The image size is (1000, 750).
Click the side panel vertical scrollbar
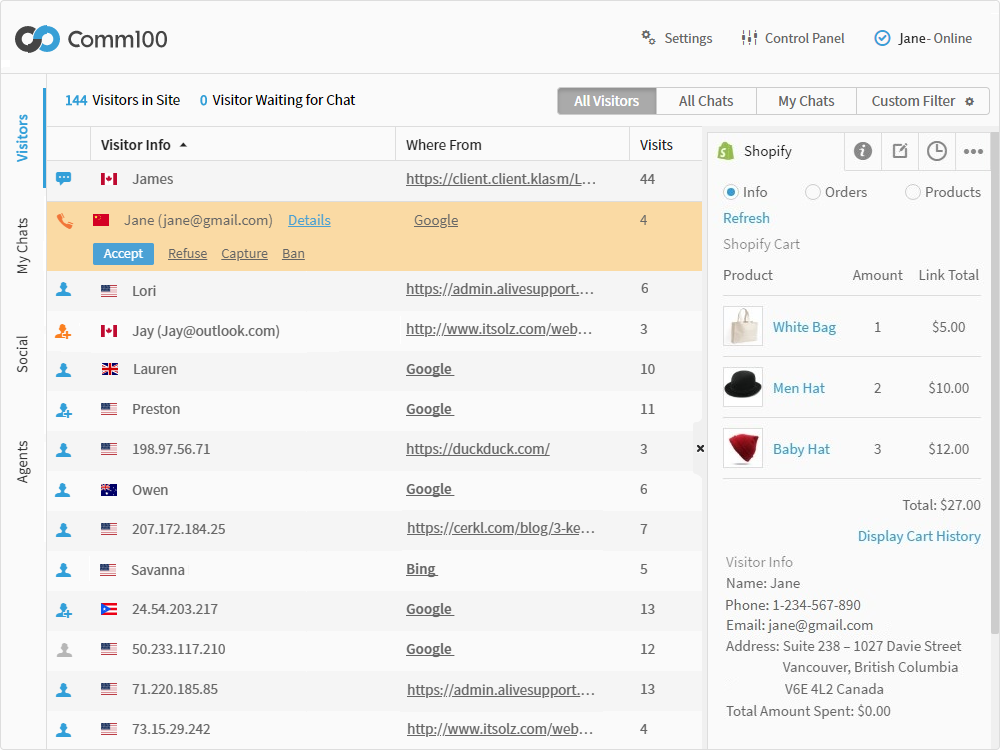(995, 383)
